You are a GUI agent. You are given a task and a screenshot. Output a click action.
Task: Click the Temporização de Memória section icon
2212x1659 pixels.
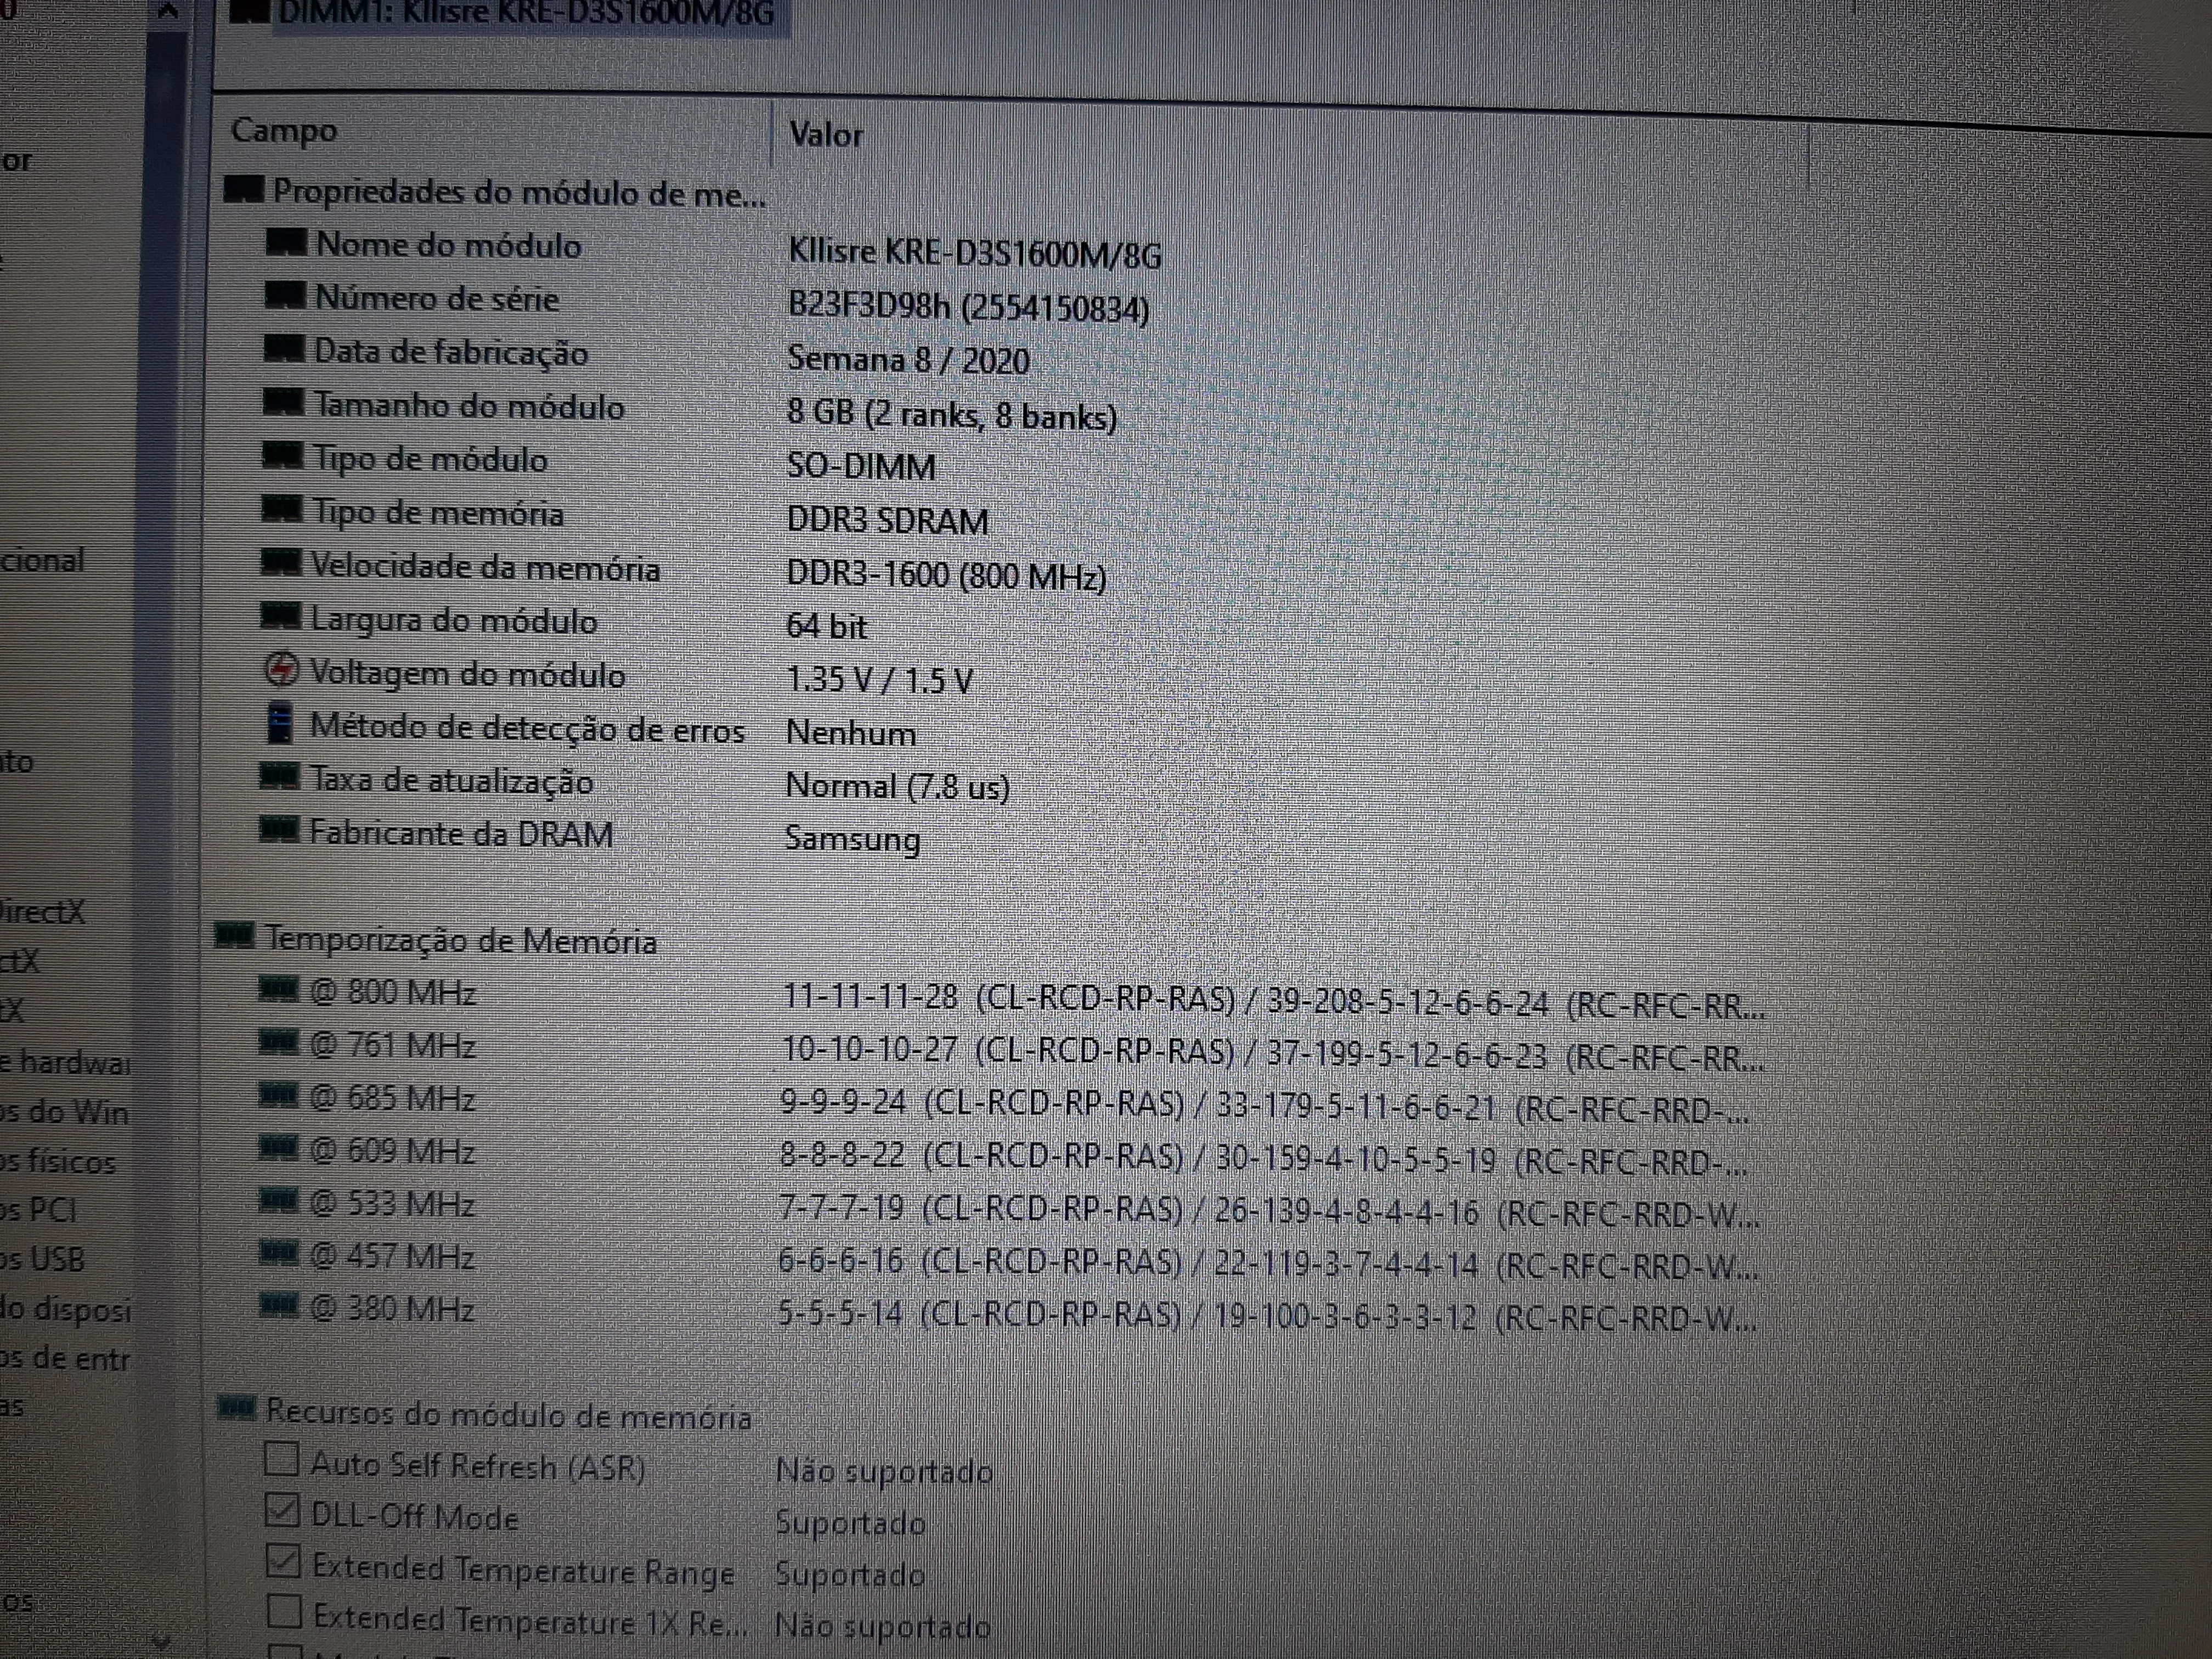click(x=235, y=936)
